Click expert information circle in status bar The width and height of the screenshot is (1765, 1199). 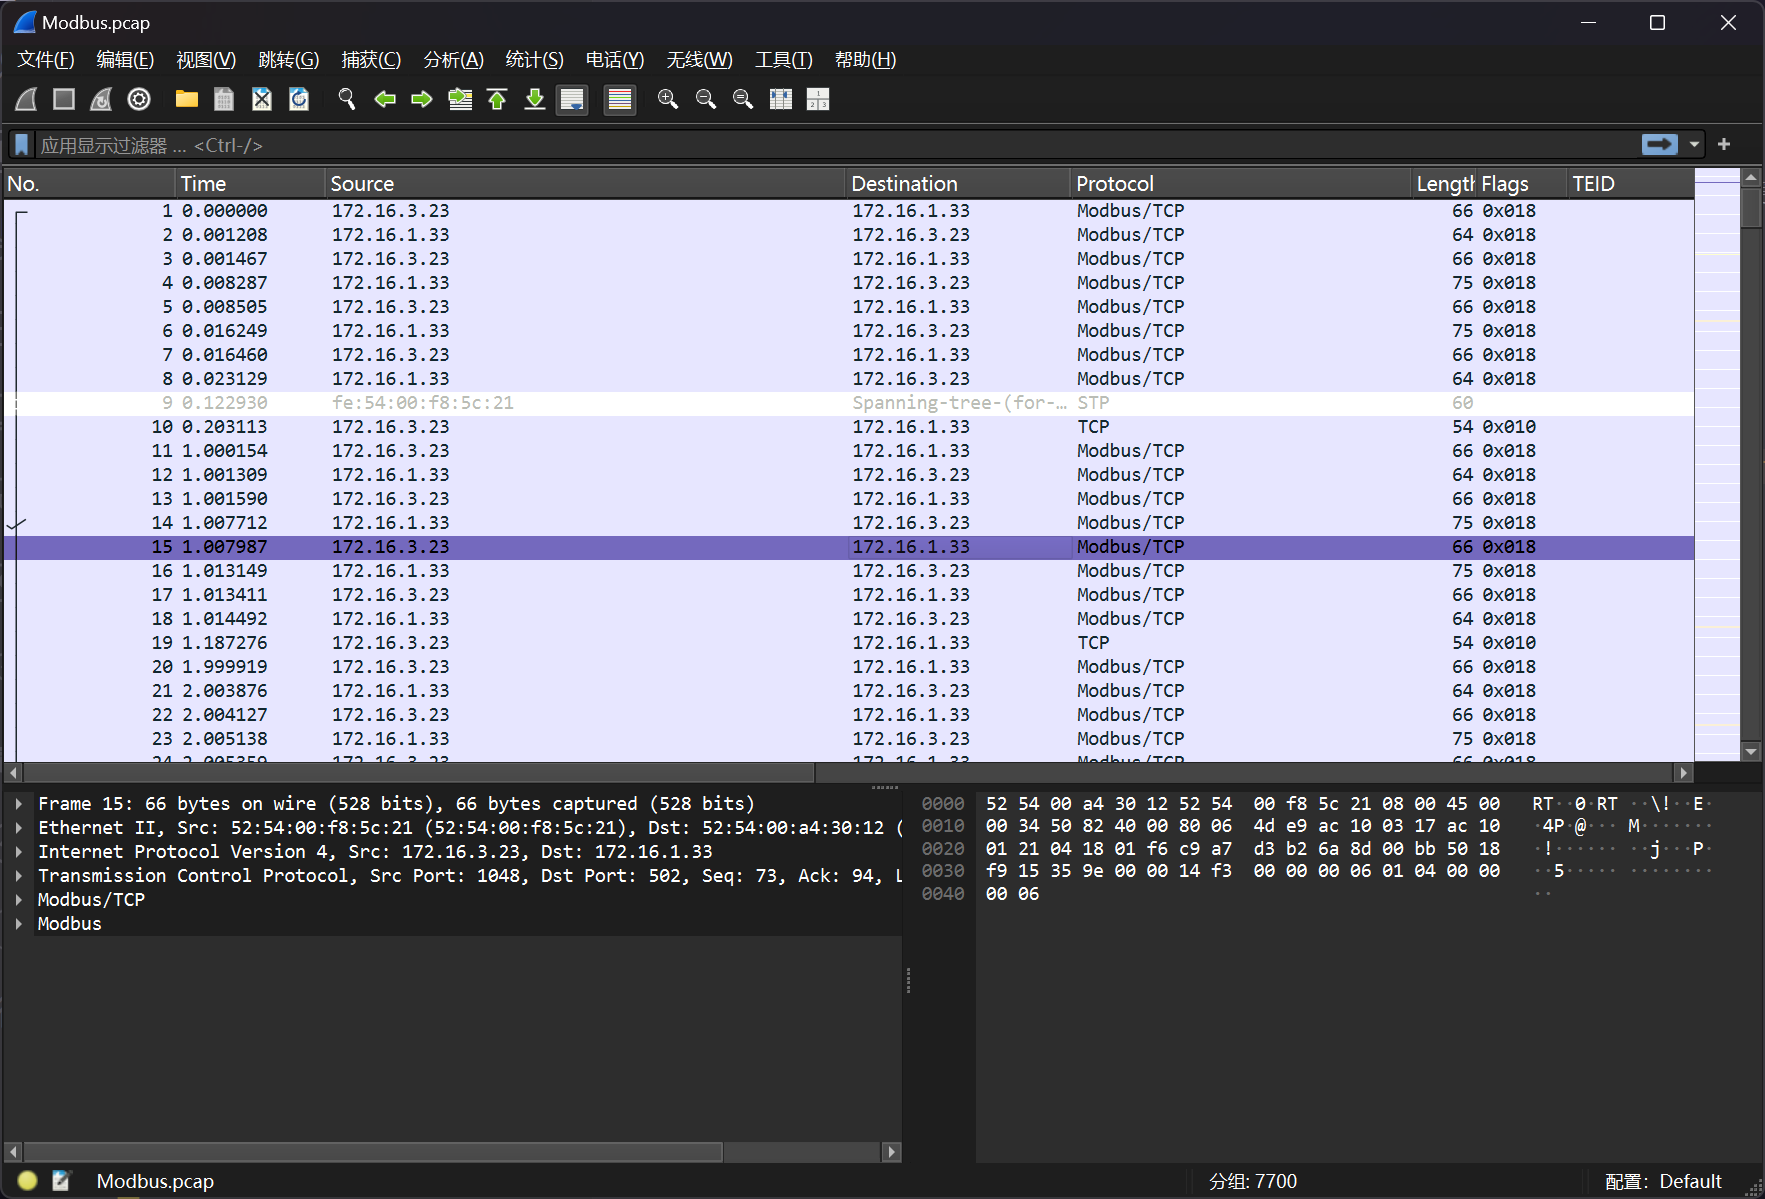28,1181
